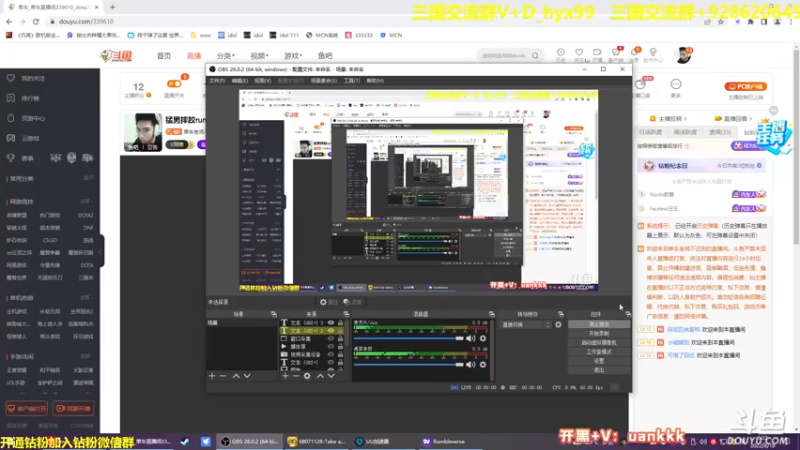The height and width of the screenshot is (450, 800).
Task: Click 开始录制 start recording button
Action: (599, 334)
